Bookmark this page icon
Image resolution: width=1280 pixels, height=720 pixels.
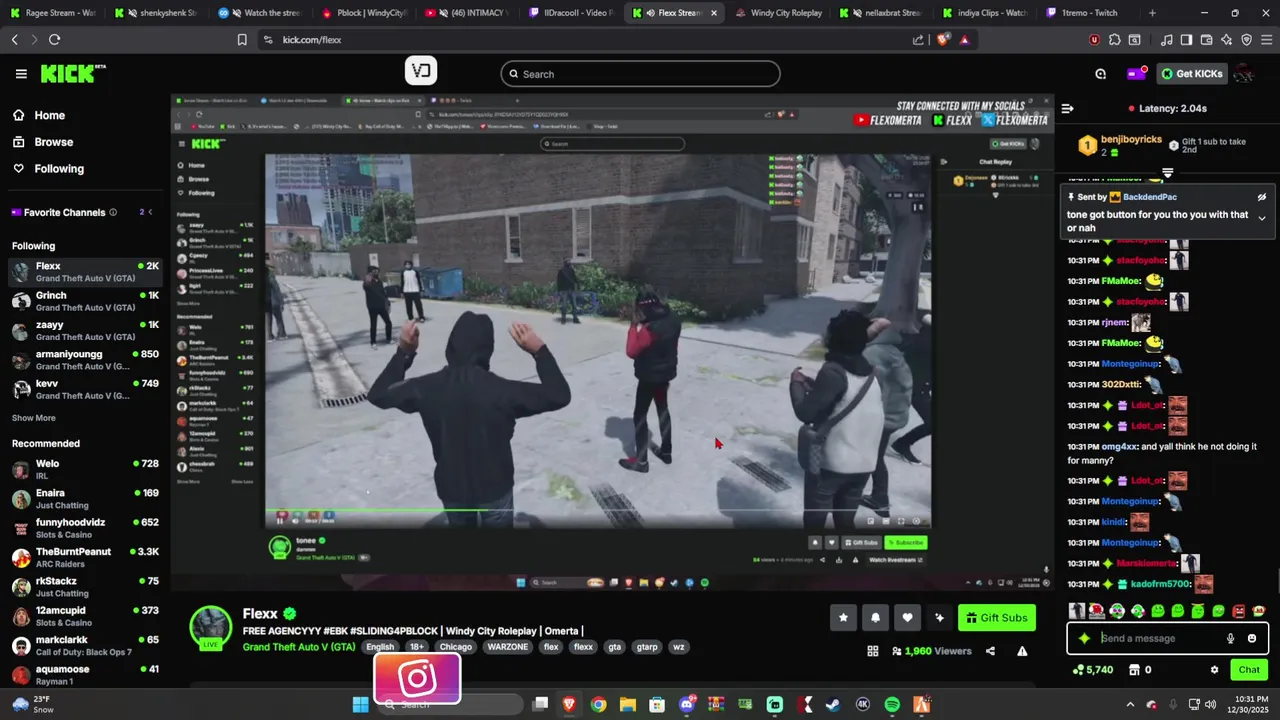point(242,39)
